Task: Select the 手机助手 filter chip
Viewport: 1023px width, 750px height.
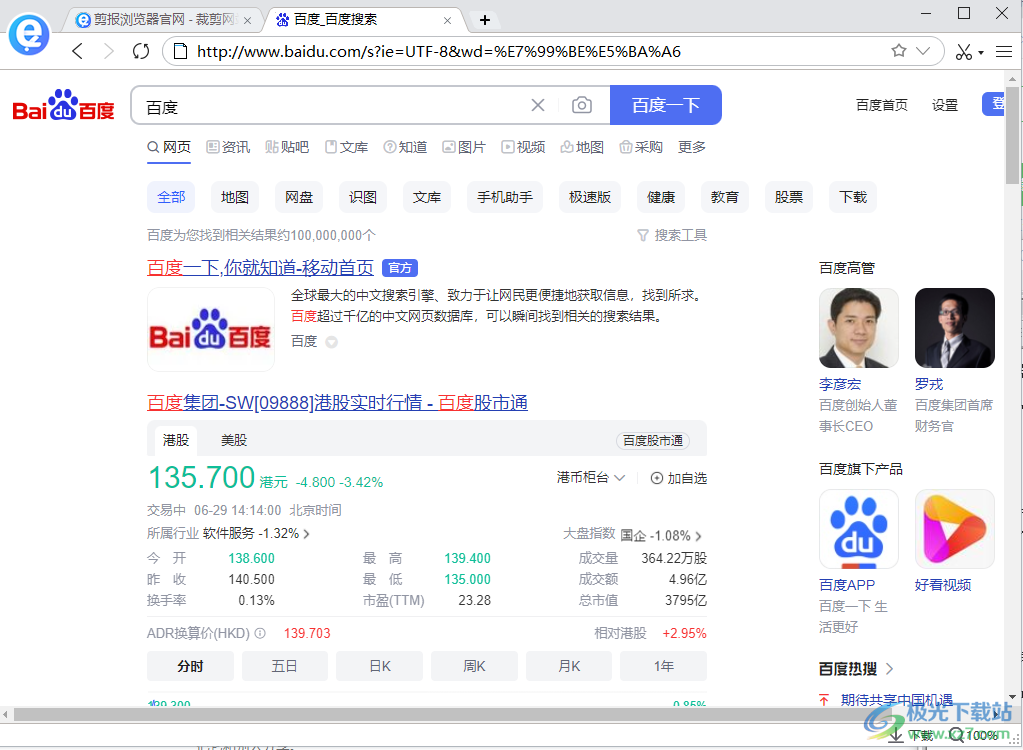Action: click(x=505, y=197)
